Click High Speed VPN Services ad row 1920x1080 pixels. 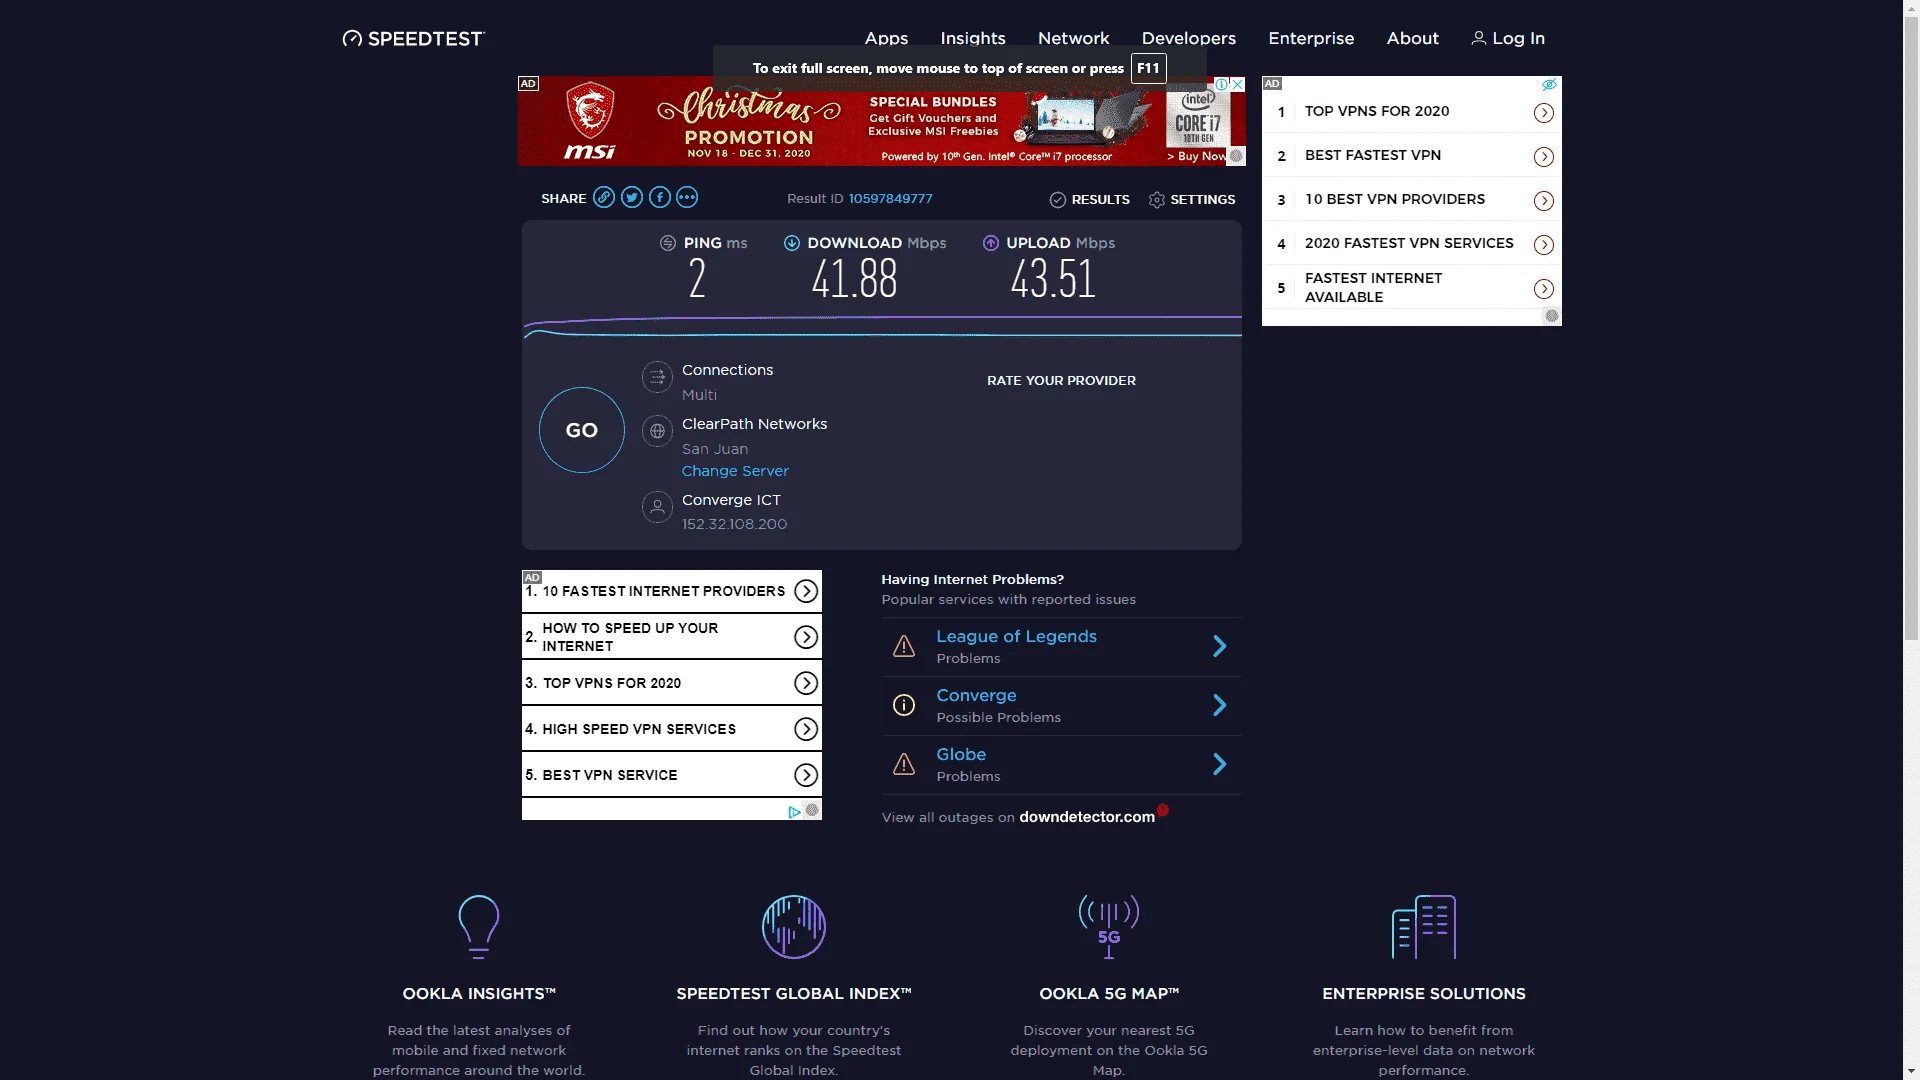click(x=671, y=729)
